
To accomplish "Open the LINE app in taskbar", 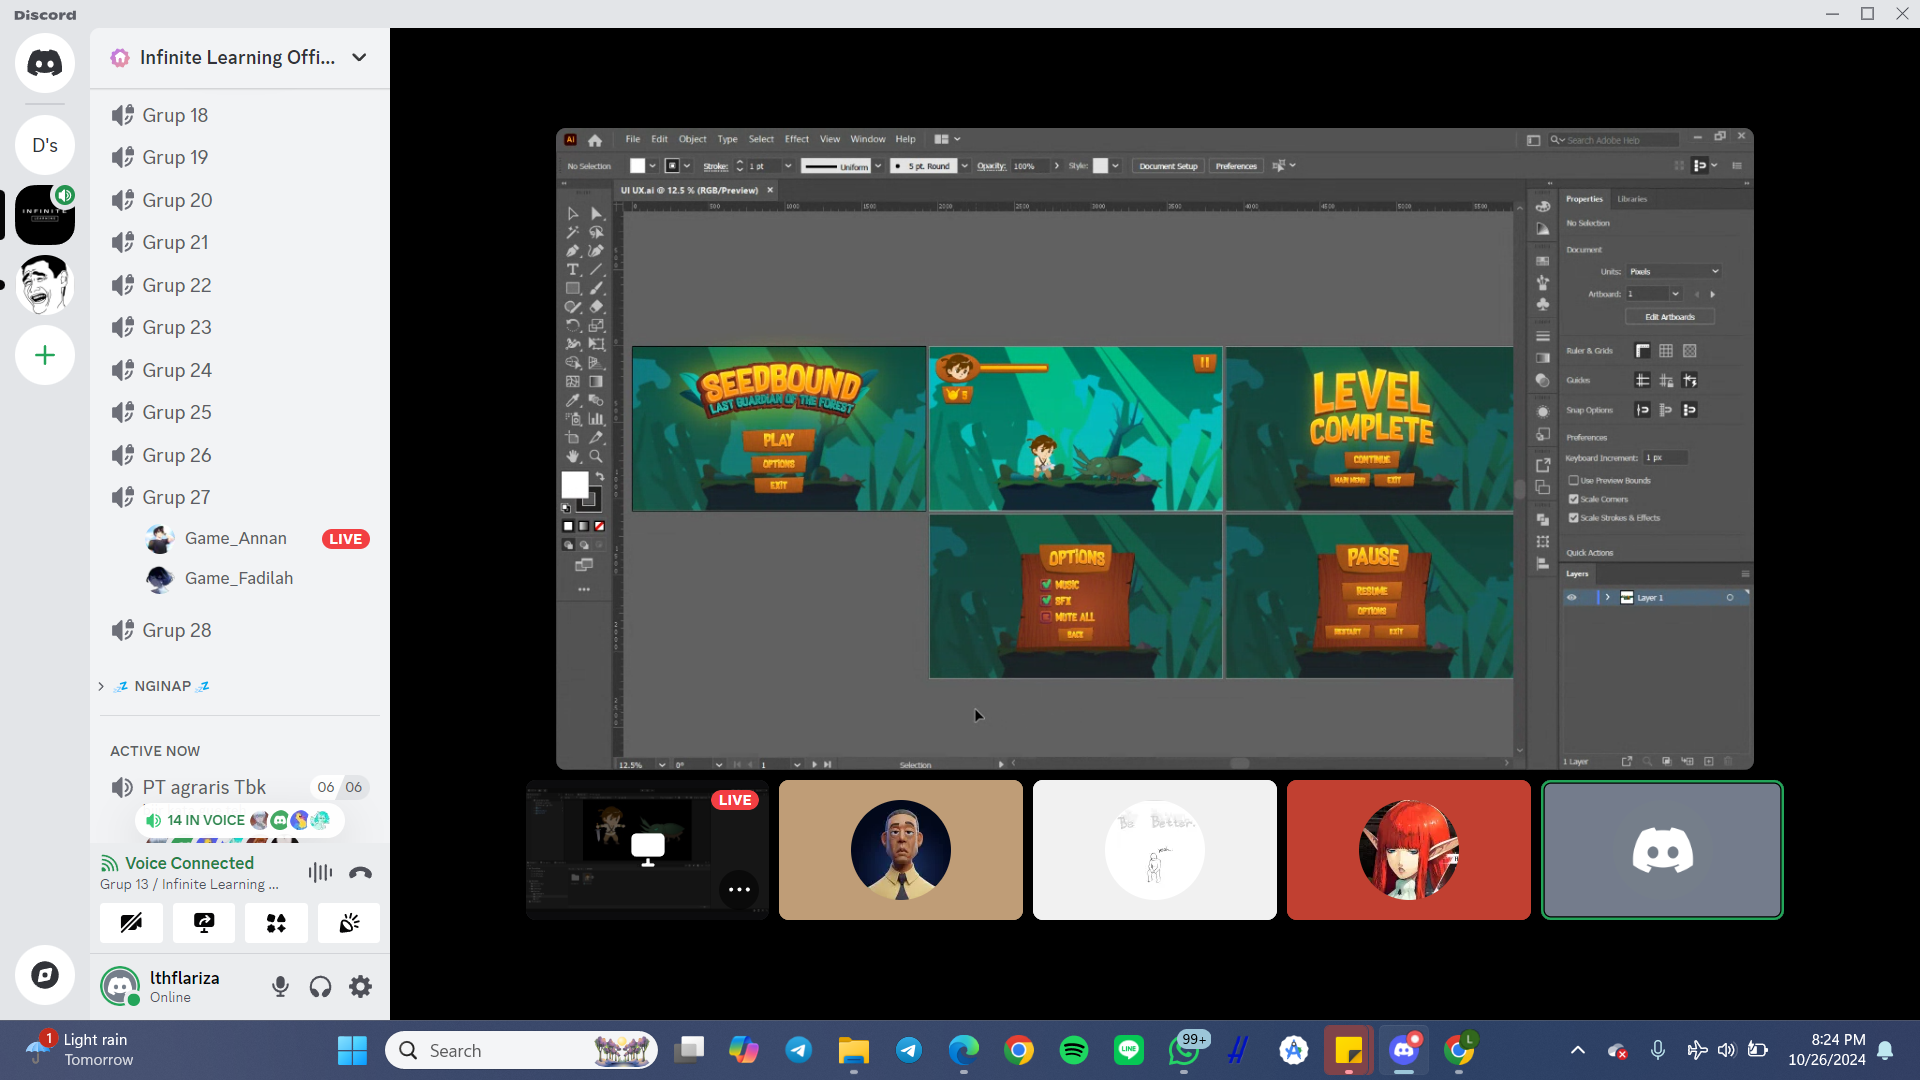I will pyautogui.click(x=1129, y=1050).
